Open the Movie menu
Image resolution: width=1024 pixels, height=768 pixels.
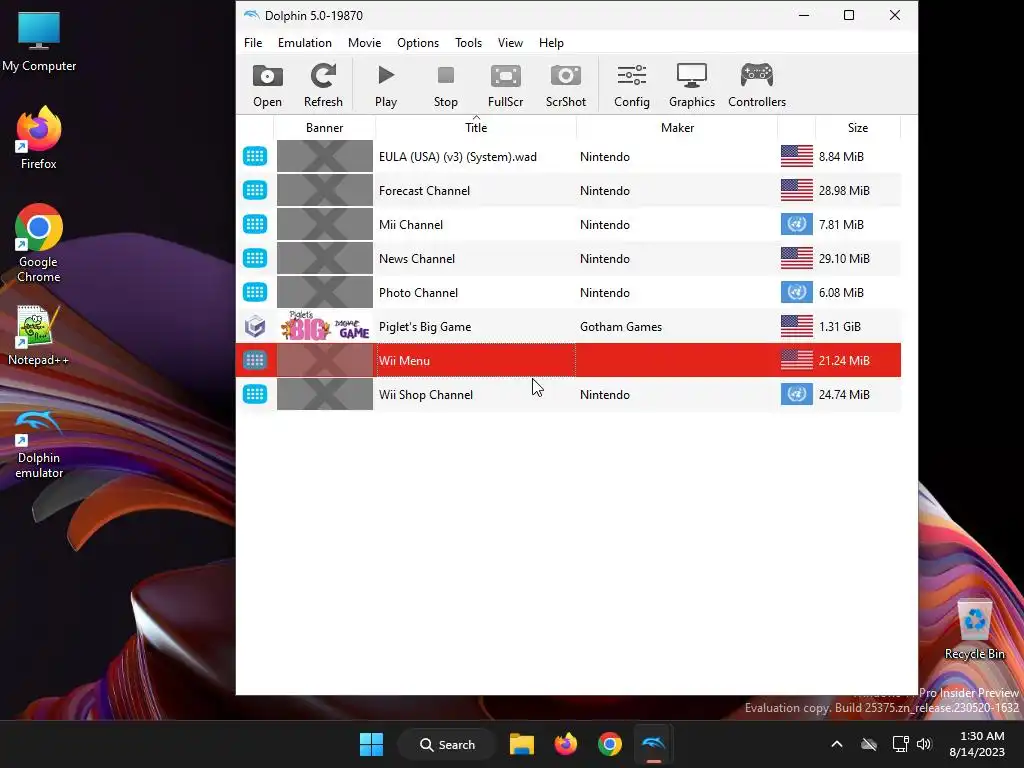[x=364, y=42]
